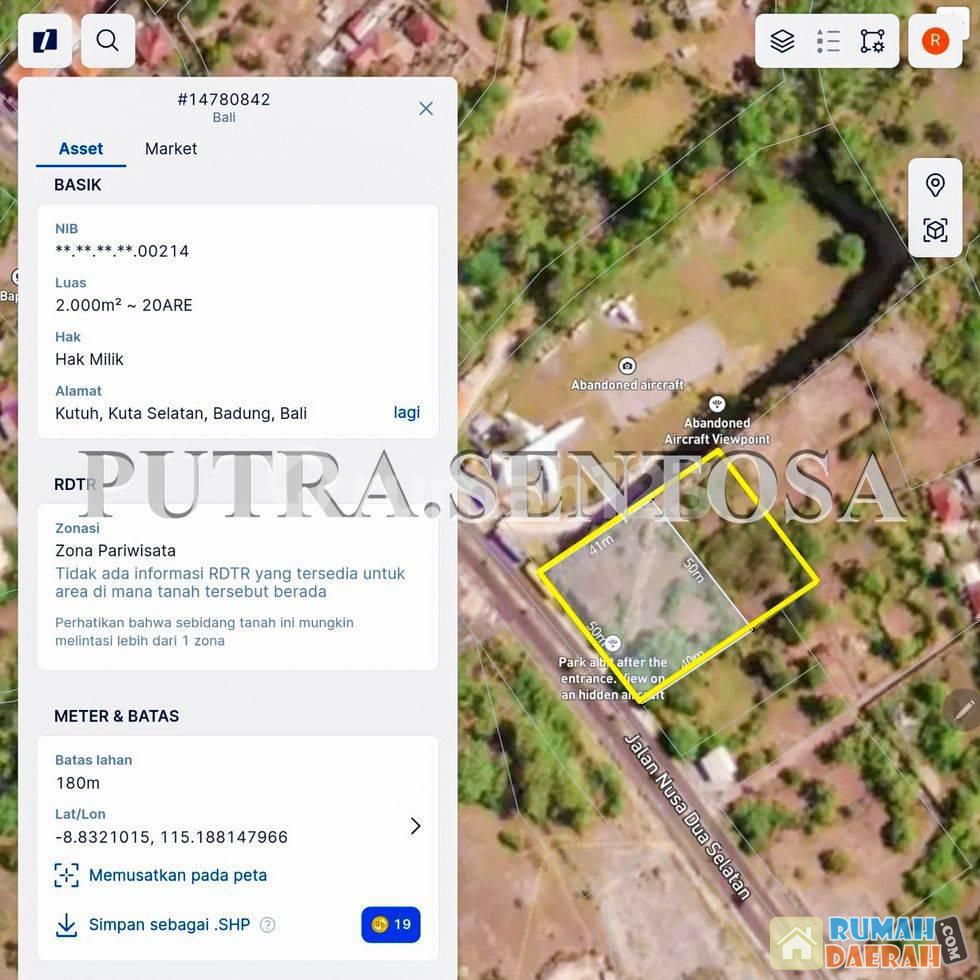Click the 19 coins blue button
The width and height of the screenshot is (980, 980).
[x=391, y=925]
